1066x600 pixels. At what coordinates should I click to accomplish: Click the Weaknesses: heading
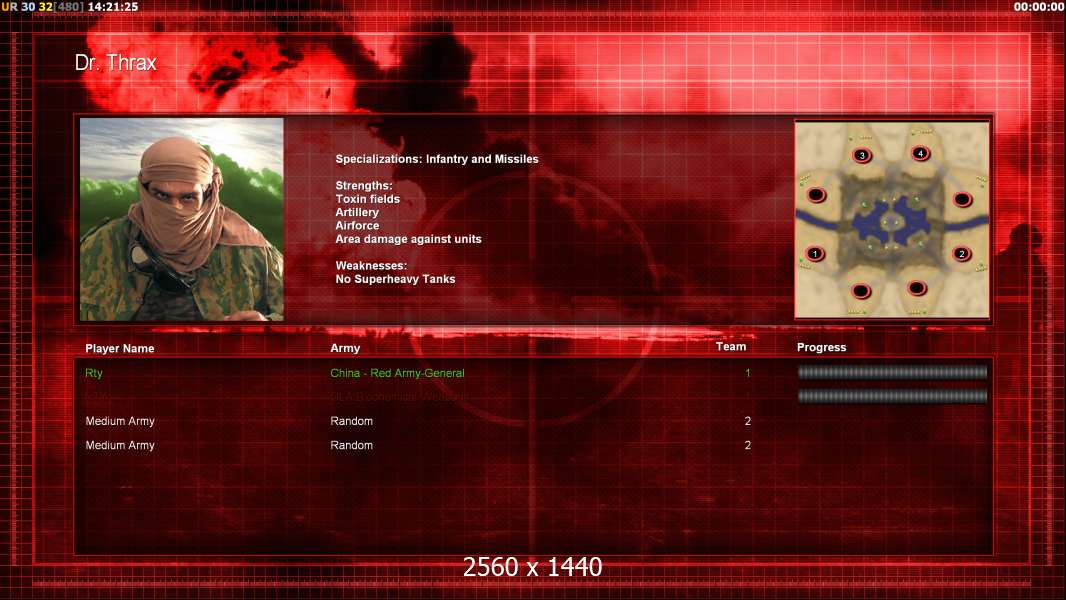[371, 266]
